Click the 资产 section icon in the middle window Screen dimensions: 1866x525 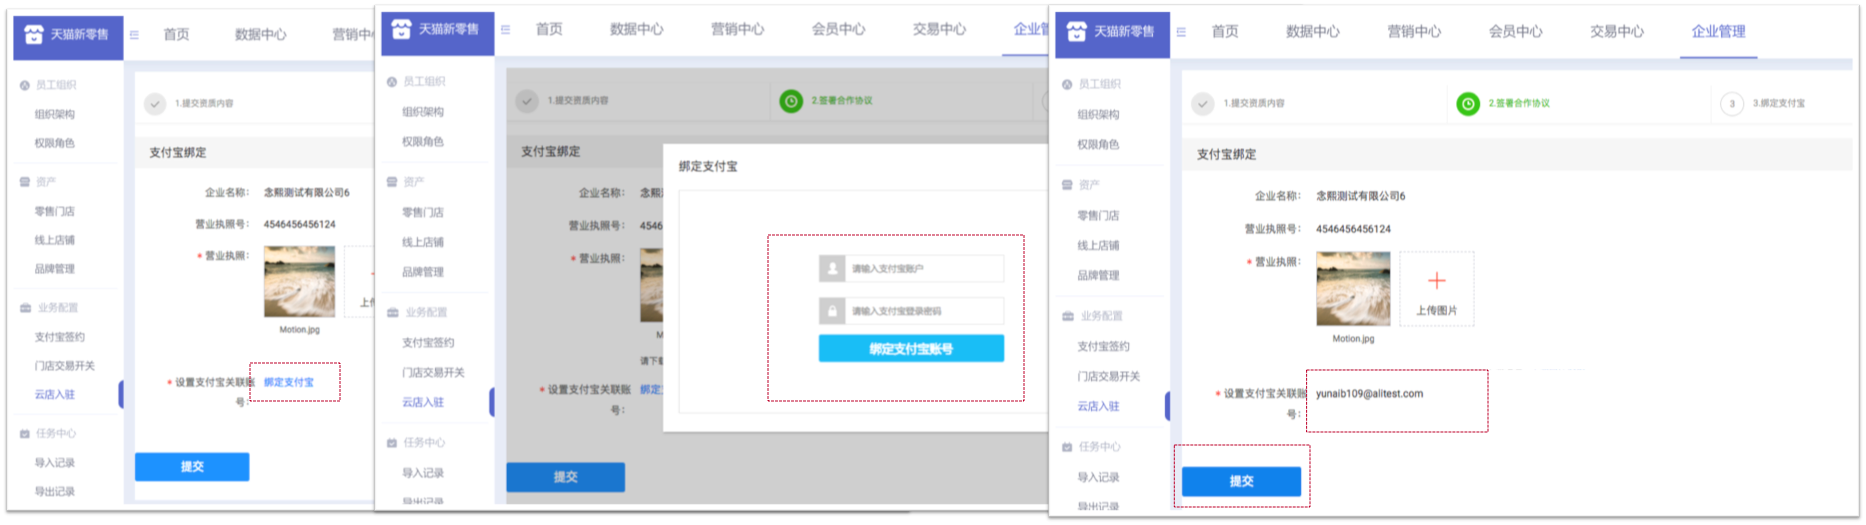392,182
